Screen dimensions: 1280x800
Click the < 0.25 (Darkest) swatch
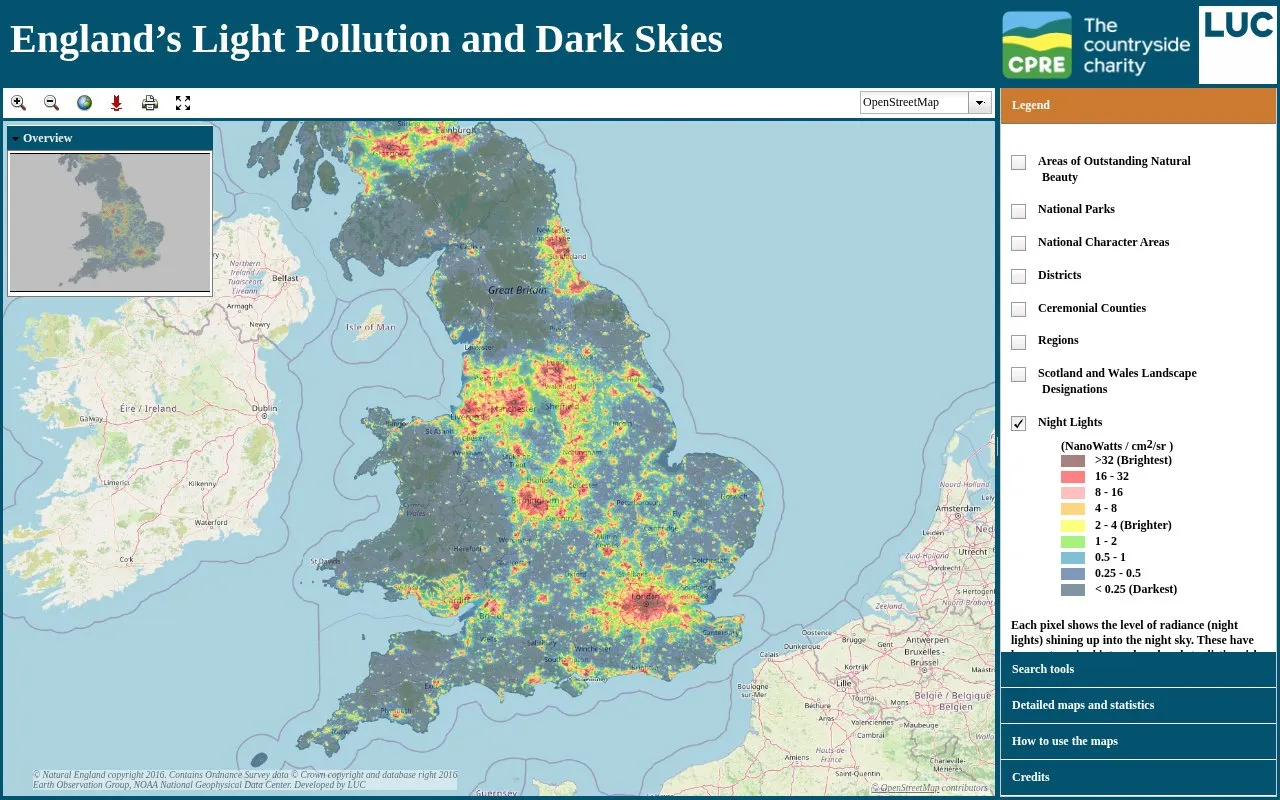pos(1073,590)
